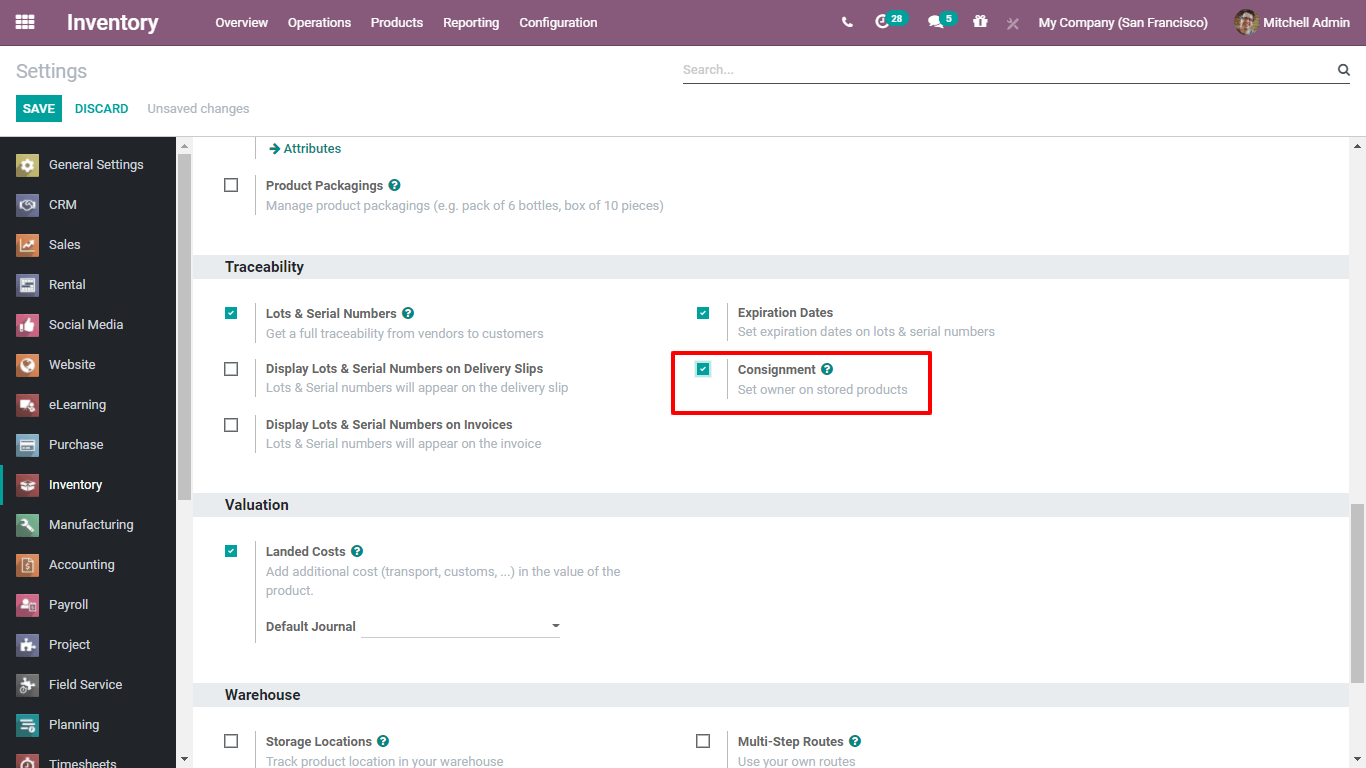Viewport: 1366px width, 768px height.
Task: Enable Multi-Step Routes checkbox
Action: (703, 741)
